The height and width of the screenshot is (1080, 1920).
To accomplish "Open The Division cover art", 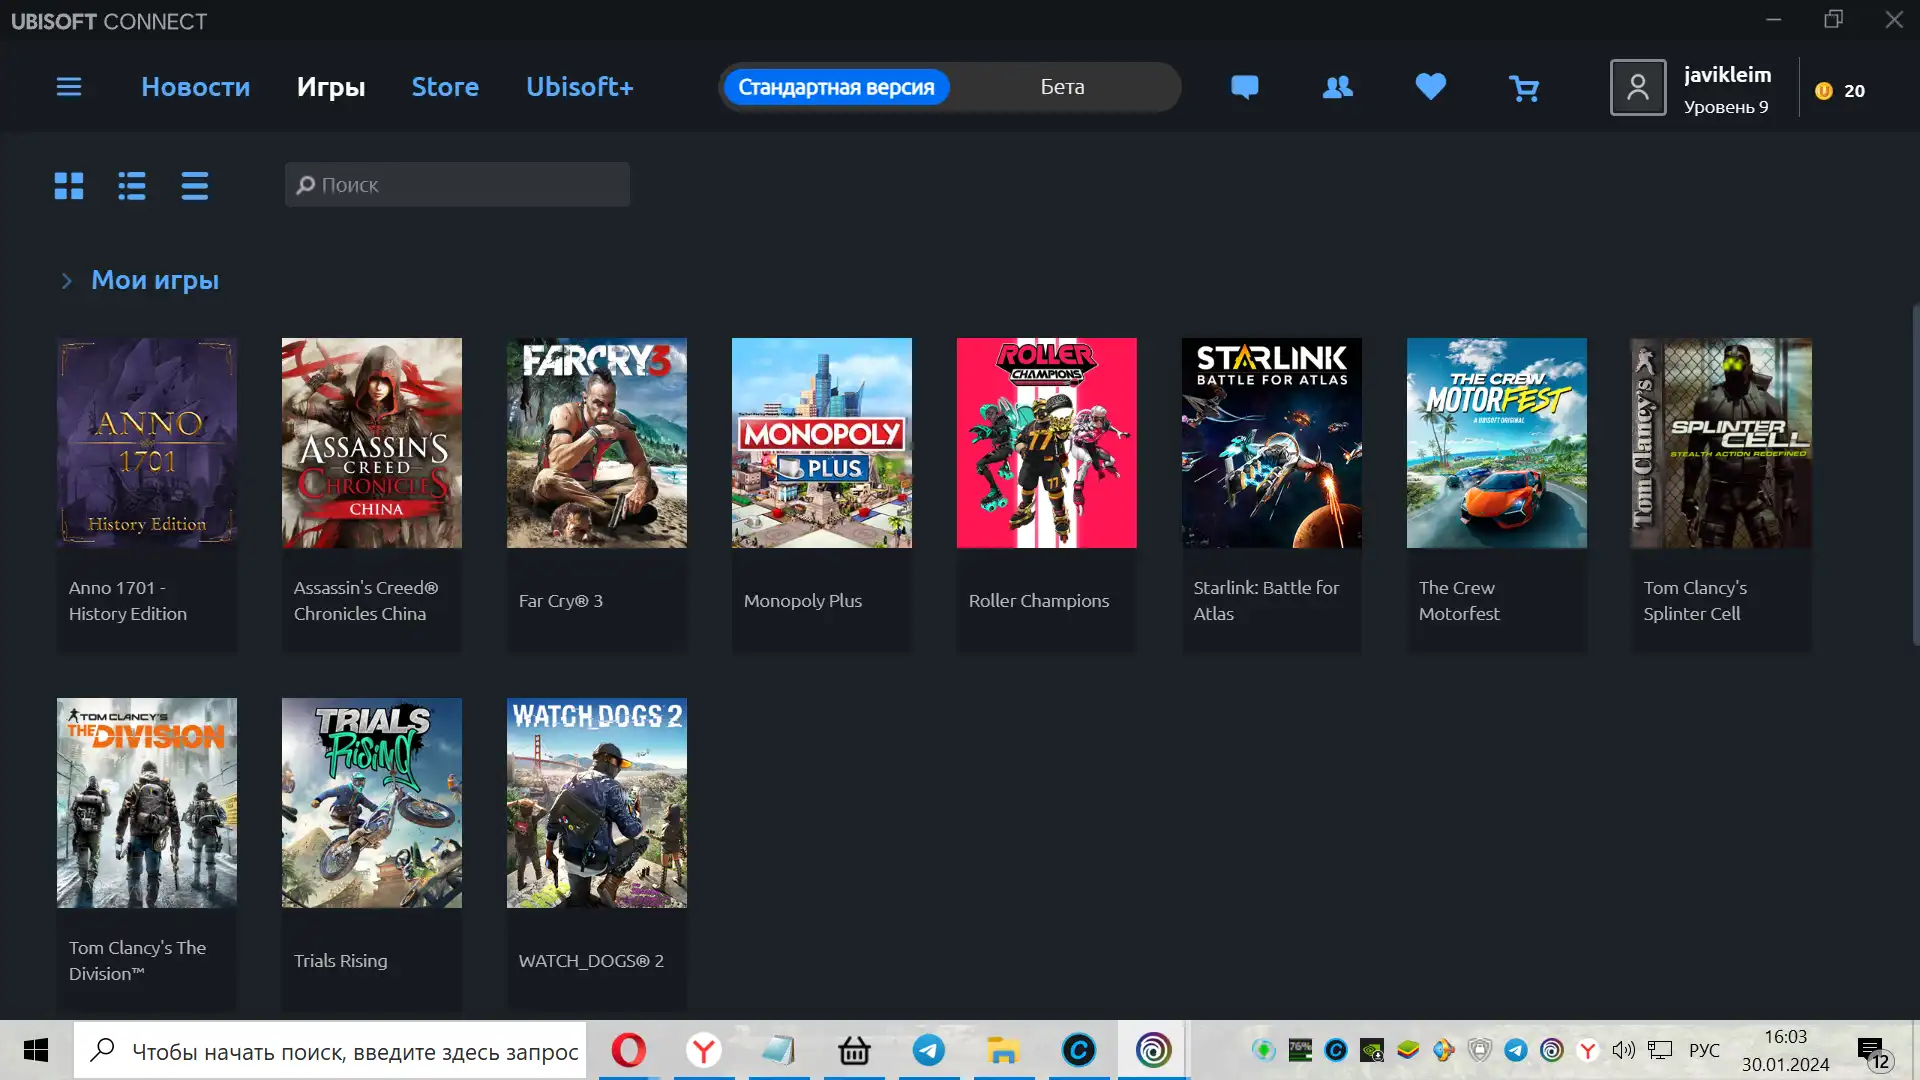I will click(x=147, y=803).
